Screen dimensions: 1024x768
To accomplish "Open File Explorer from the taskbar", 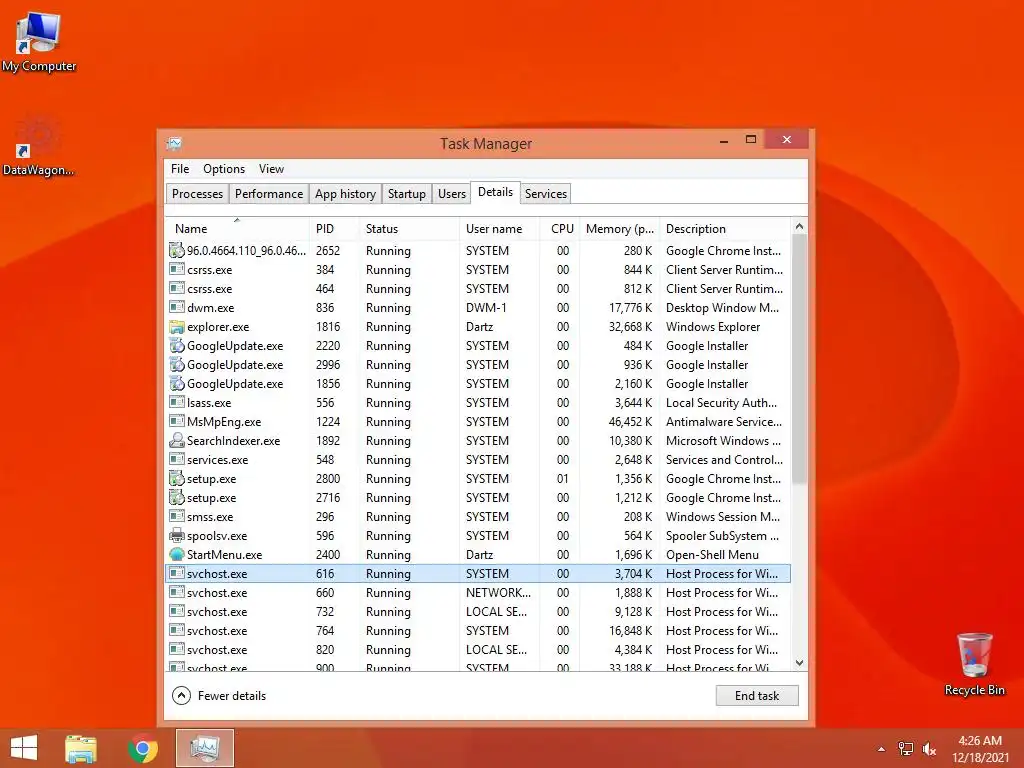I will coord(81,748).
